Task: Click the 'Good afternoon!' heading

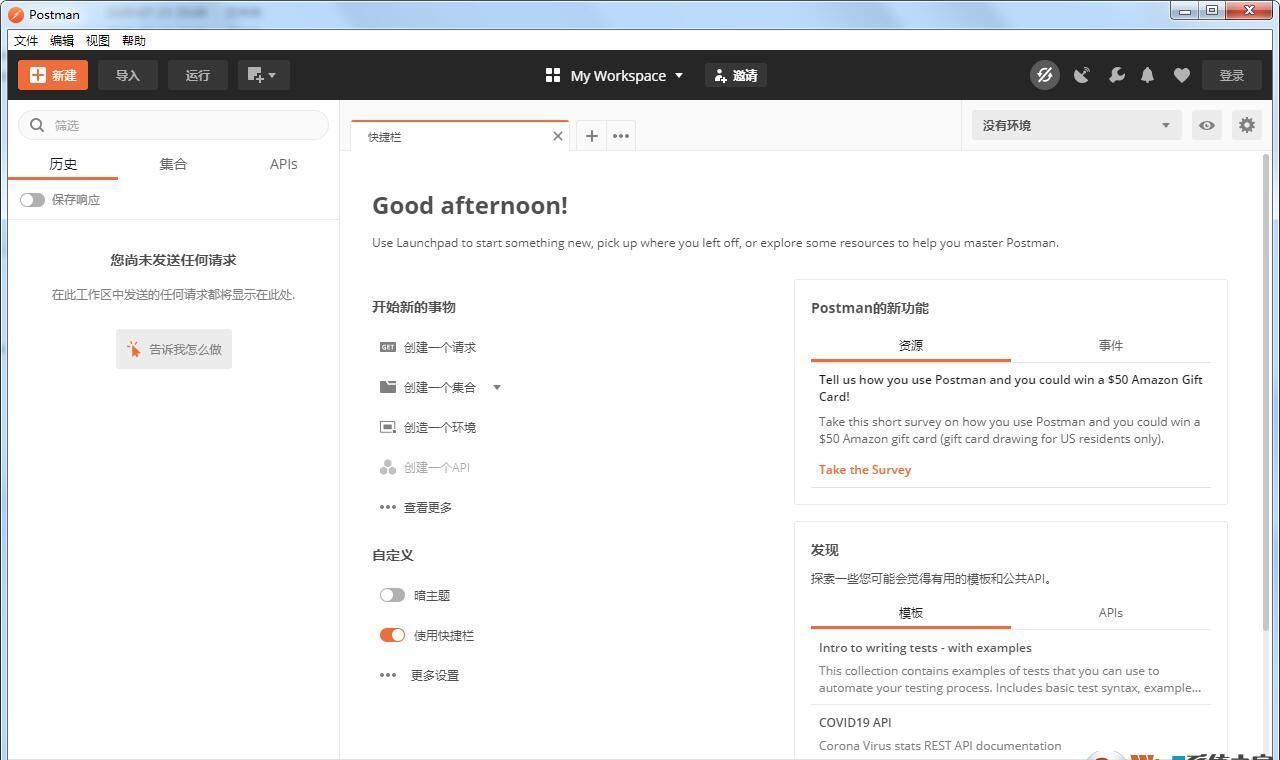Action: (x=470, y=205)
